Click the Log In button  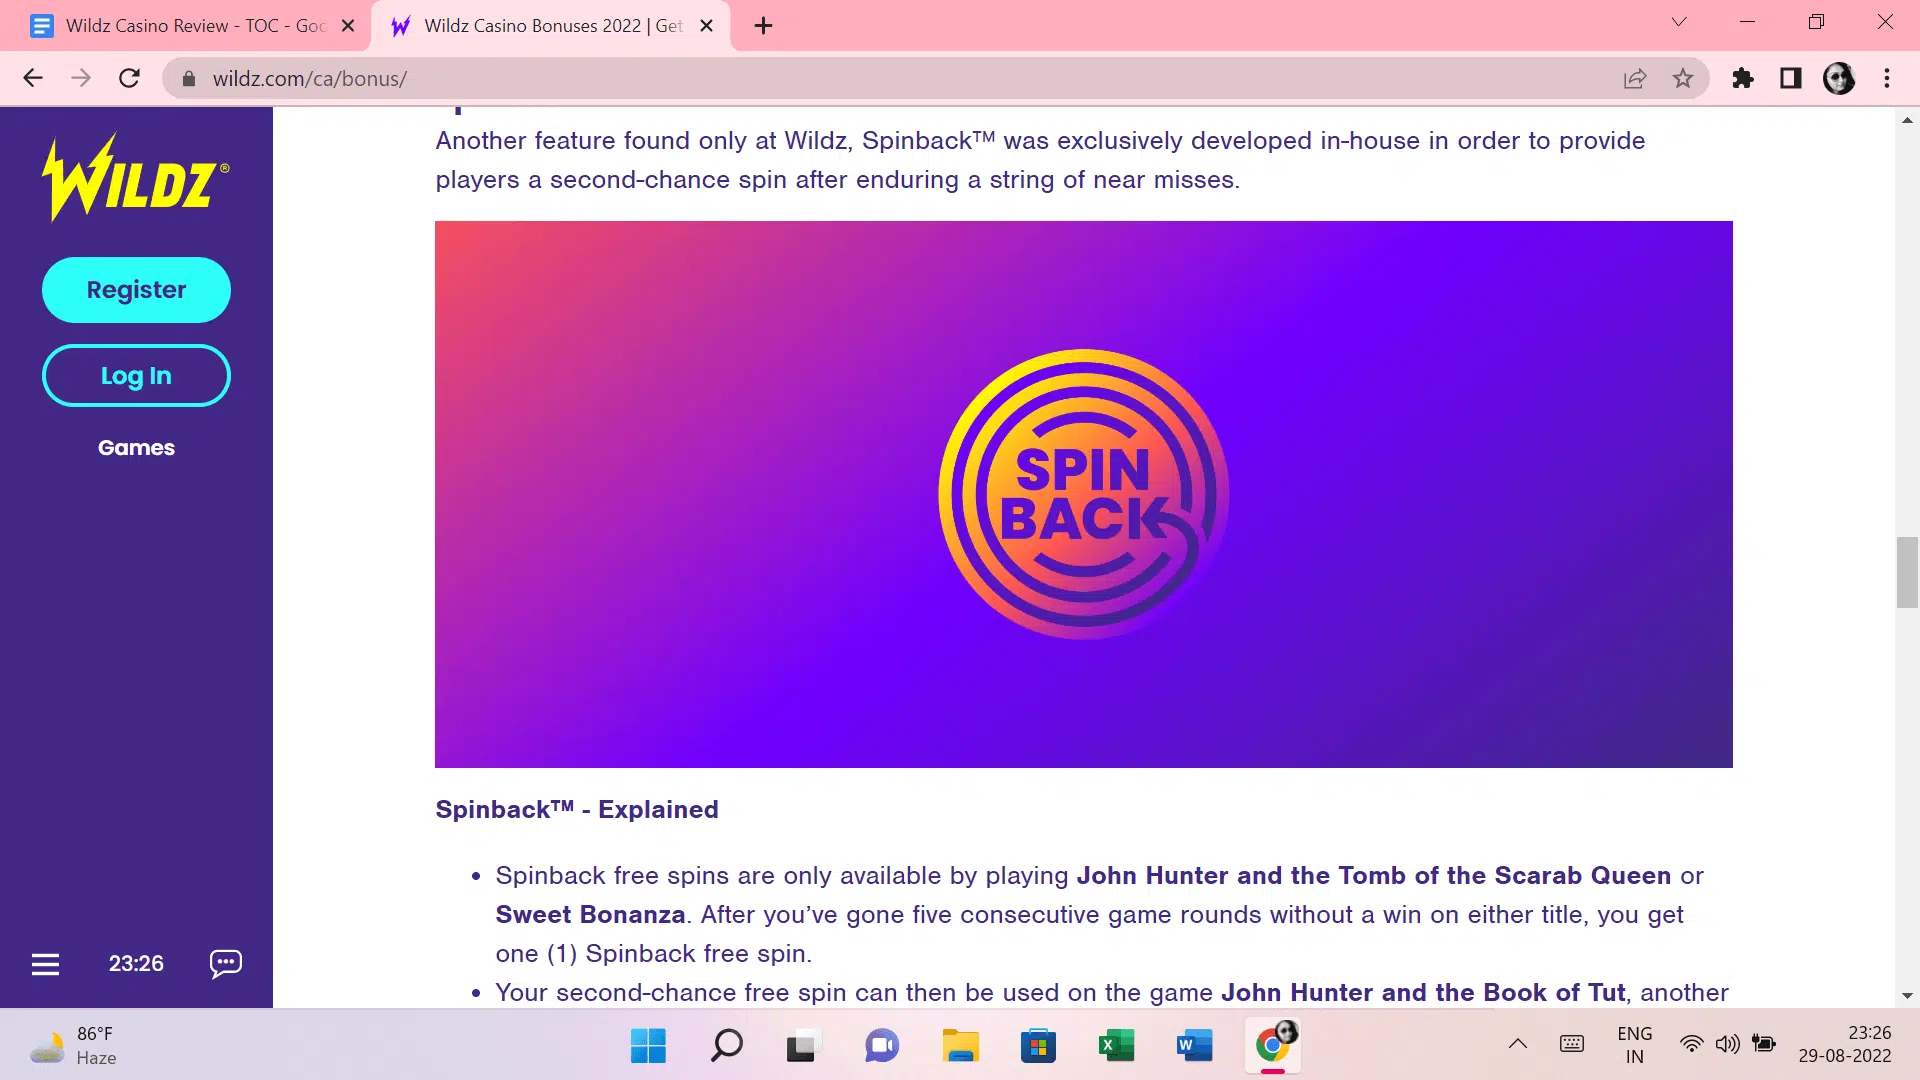click(x=136, y=376)
